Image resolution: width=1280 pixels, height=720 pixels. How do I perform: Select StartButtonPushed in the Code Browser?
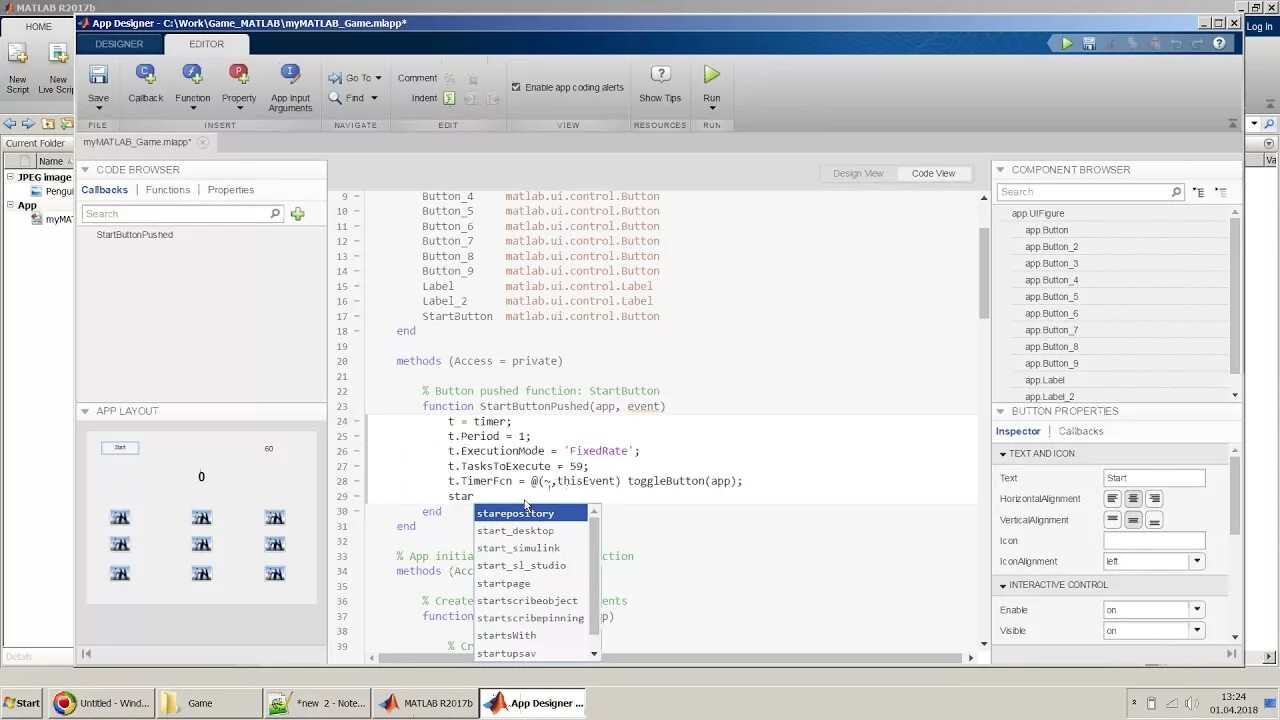click(135, 235)
